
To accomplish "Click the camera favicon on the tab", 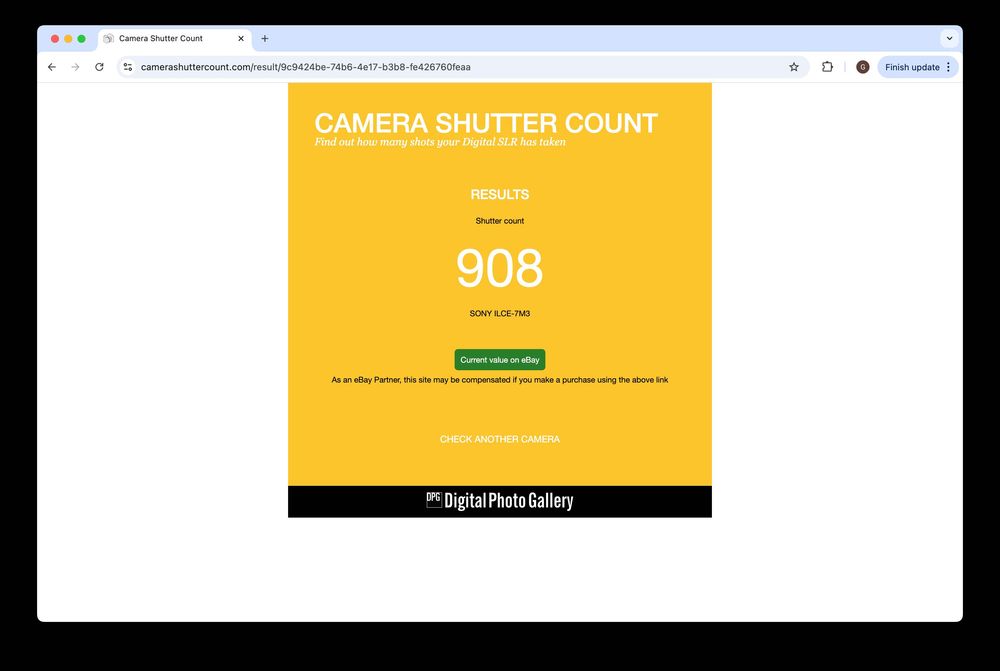I will point(108,38).
